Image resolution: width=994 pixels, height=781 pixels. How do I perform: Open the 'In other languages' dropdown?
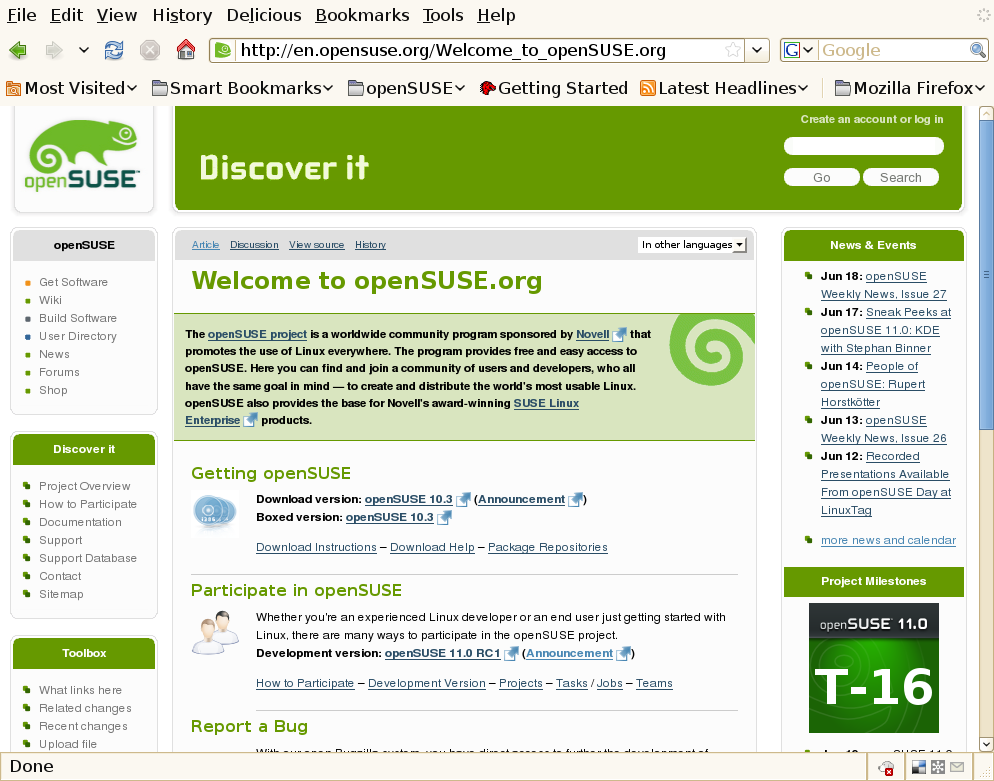(693, 245)
